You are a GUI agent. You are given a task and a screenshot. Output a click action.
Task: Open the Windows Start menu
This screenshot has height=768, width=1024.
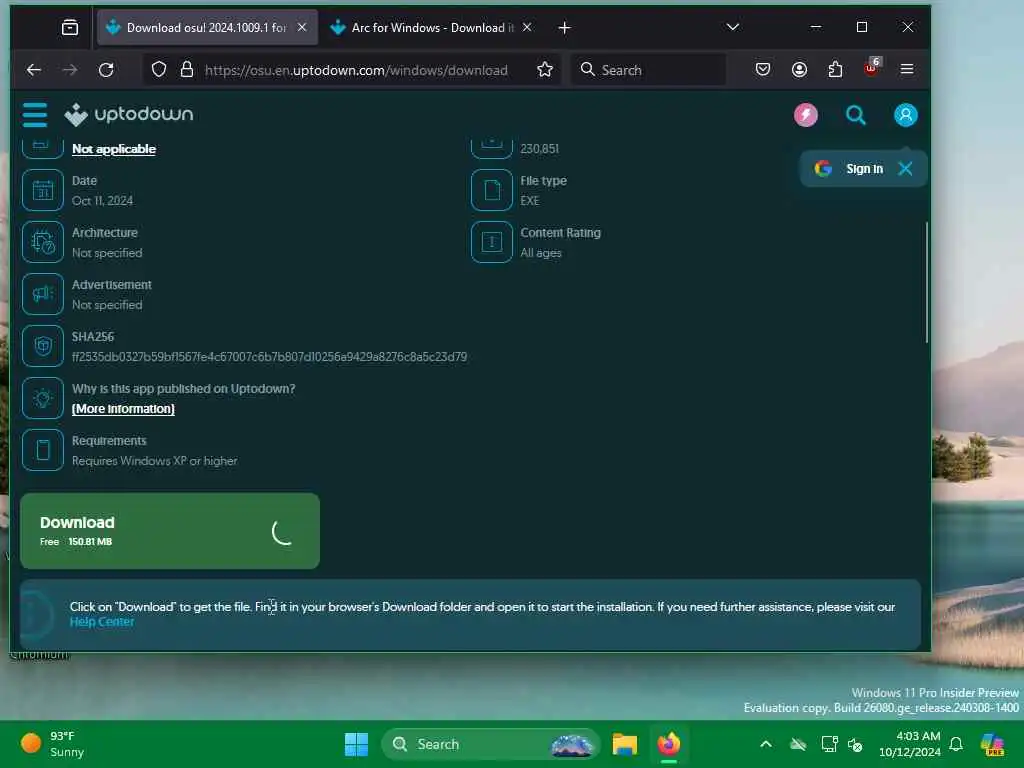[356, 744]
